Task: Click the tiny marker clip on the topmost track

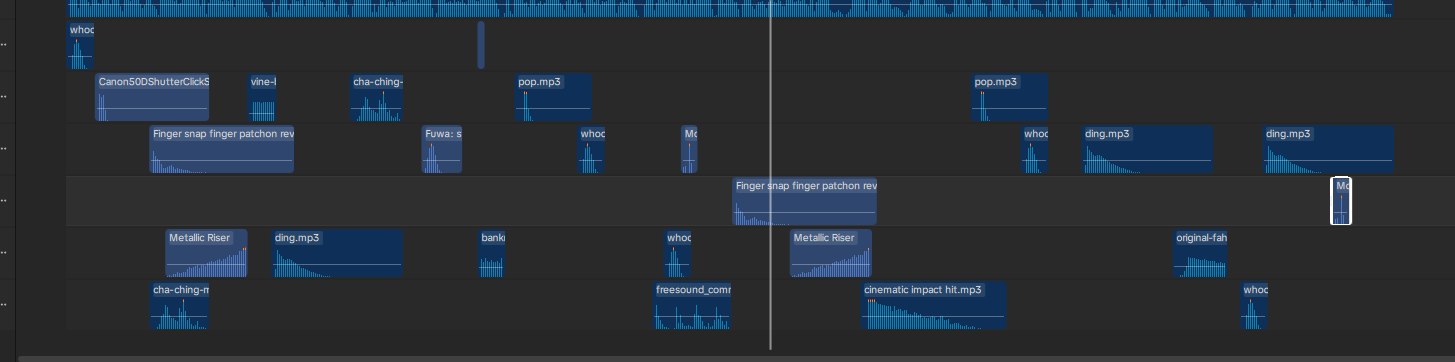Action: (x=481, y=45)
